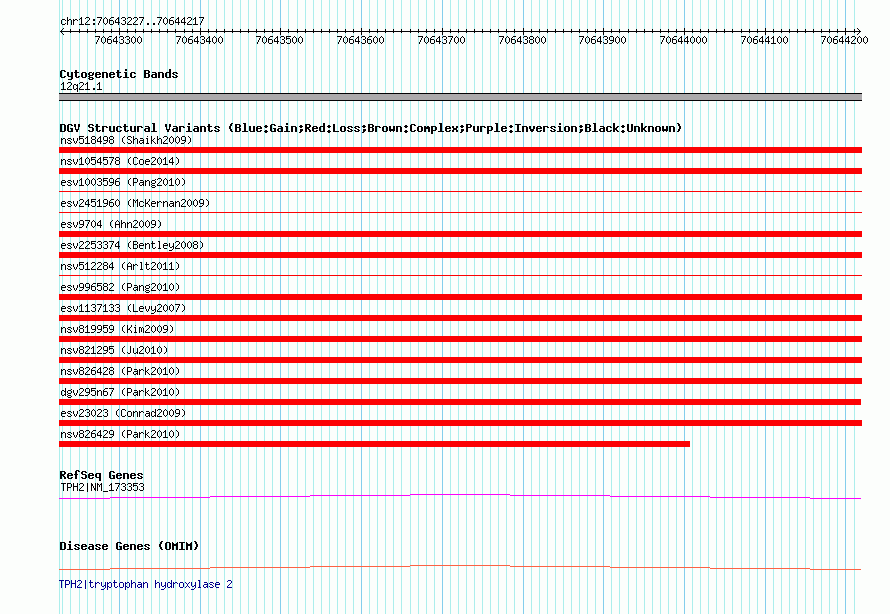Click ruler position label 70644200
This screenshot has width=890, height=614.
tap(844, 40)
